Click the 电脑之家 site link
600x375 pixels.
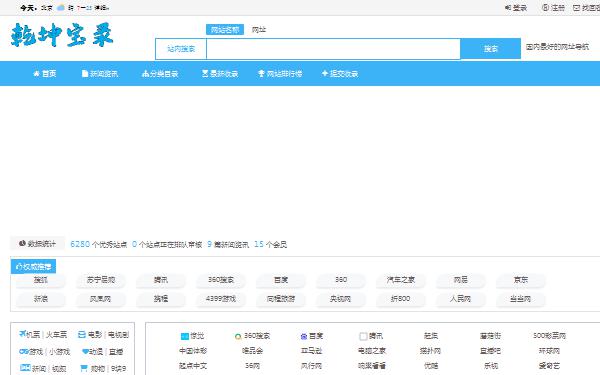point(372,351)
